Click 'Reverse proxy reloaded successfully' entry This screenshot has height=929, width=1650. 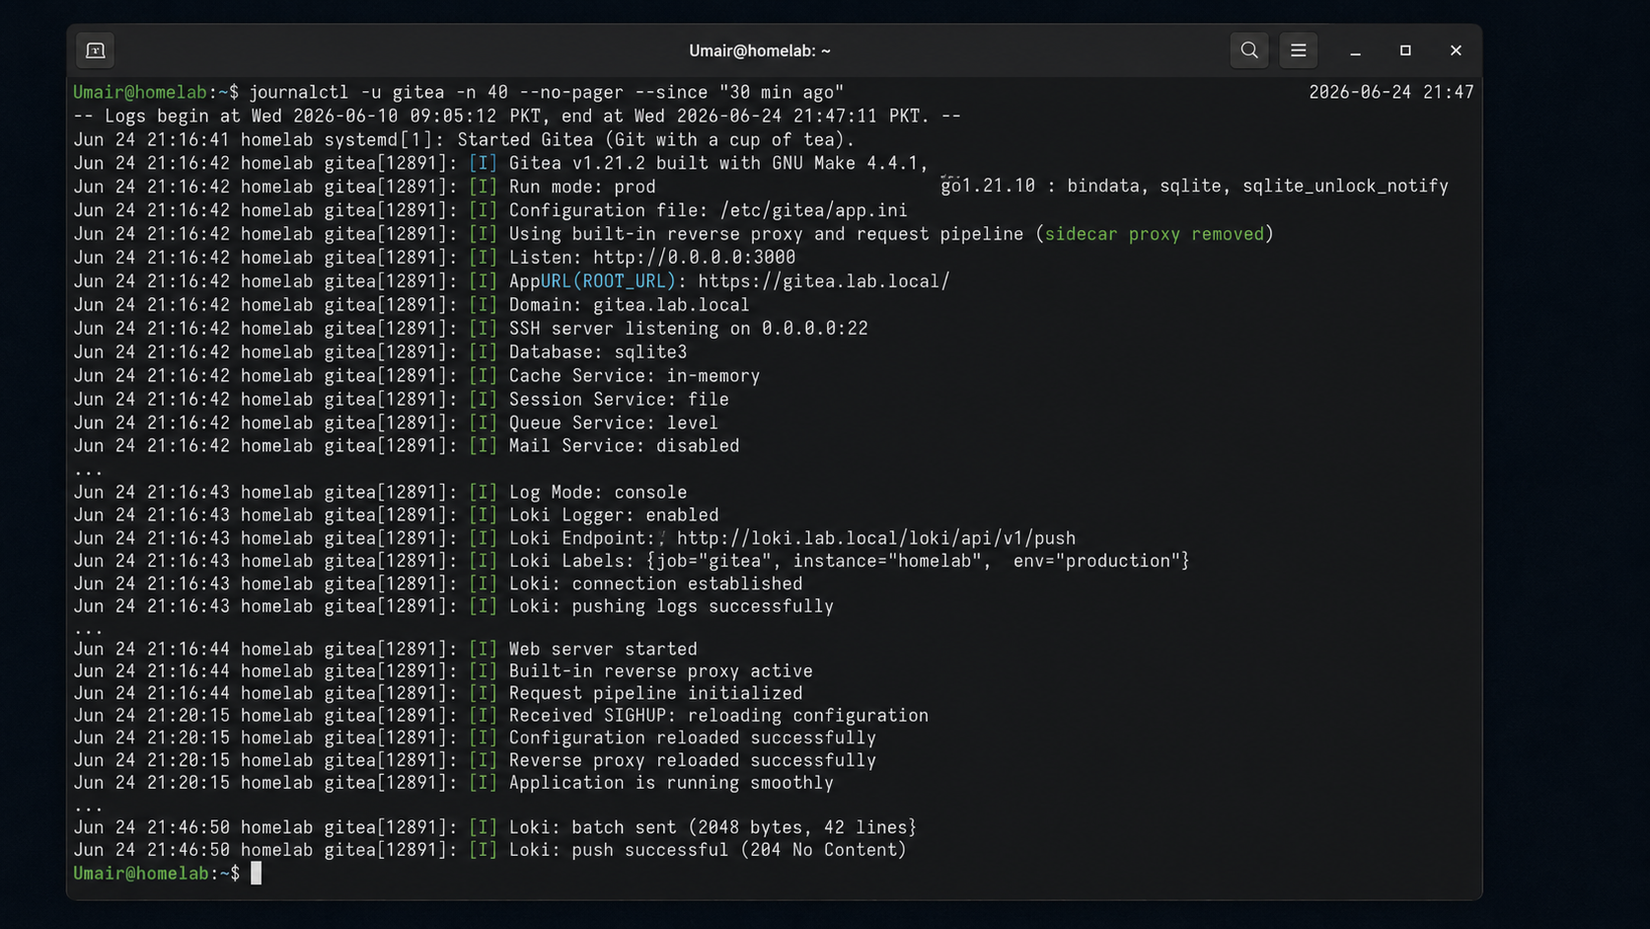[x=692, y=760]
